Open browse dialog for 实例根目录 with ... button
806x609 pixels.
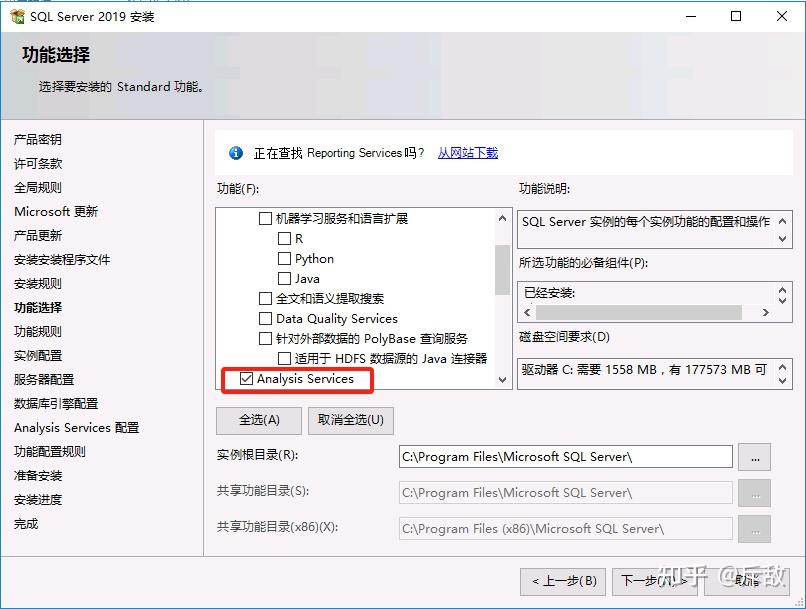click(757, 456)
